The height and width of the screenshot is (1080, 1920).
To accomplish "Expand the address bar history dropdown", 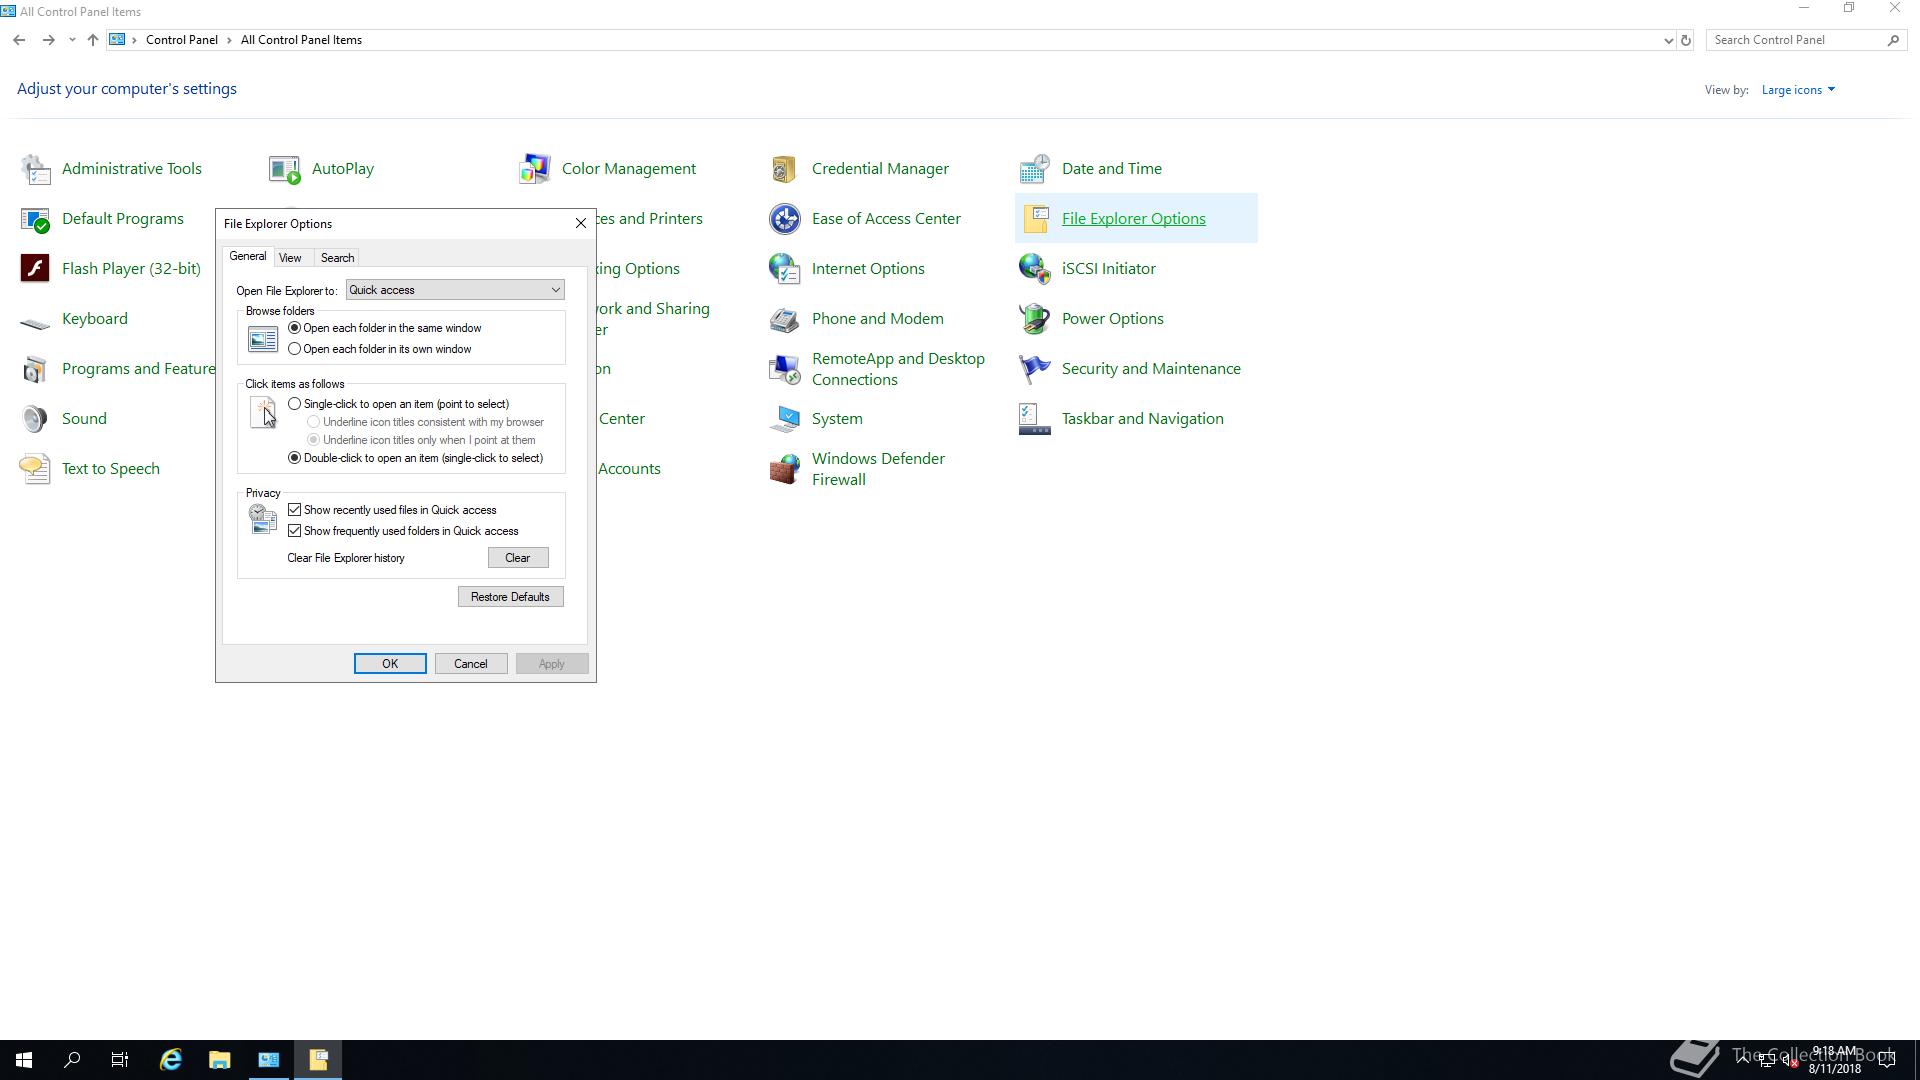I will point(1668,40).
